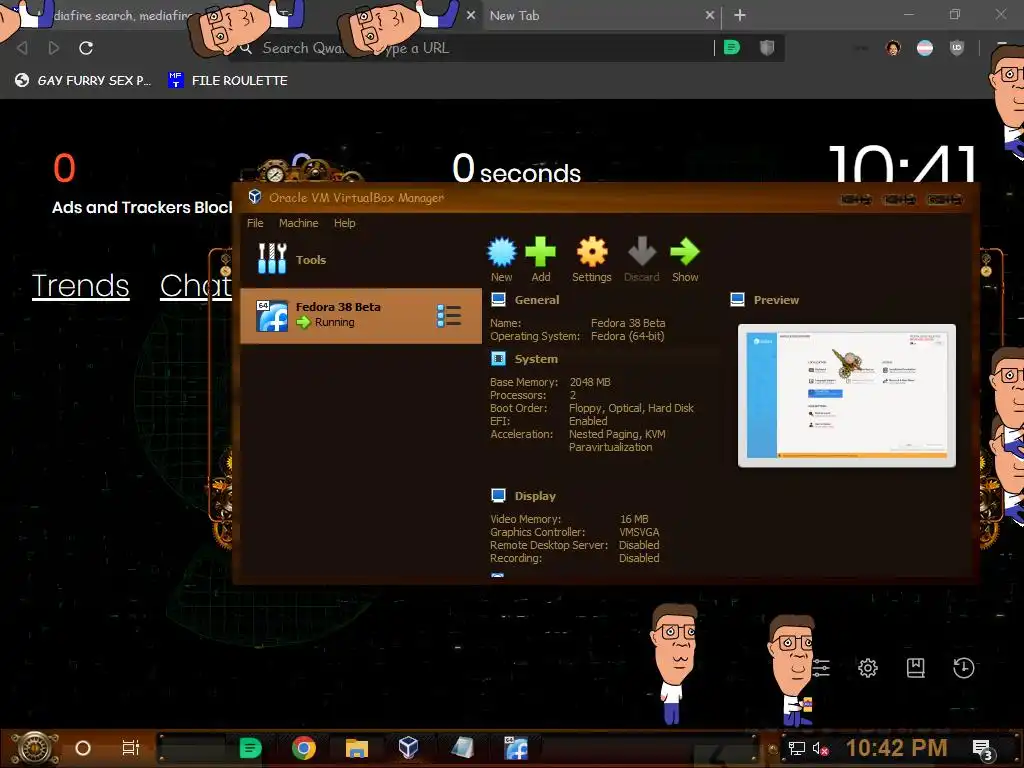
Task: Select the Fedora 38 Beta machine entry
Action: coord(360,315)
